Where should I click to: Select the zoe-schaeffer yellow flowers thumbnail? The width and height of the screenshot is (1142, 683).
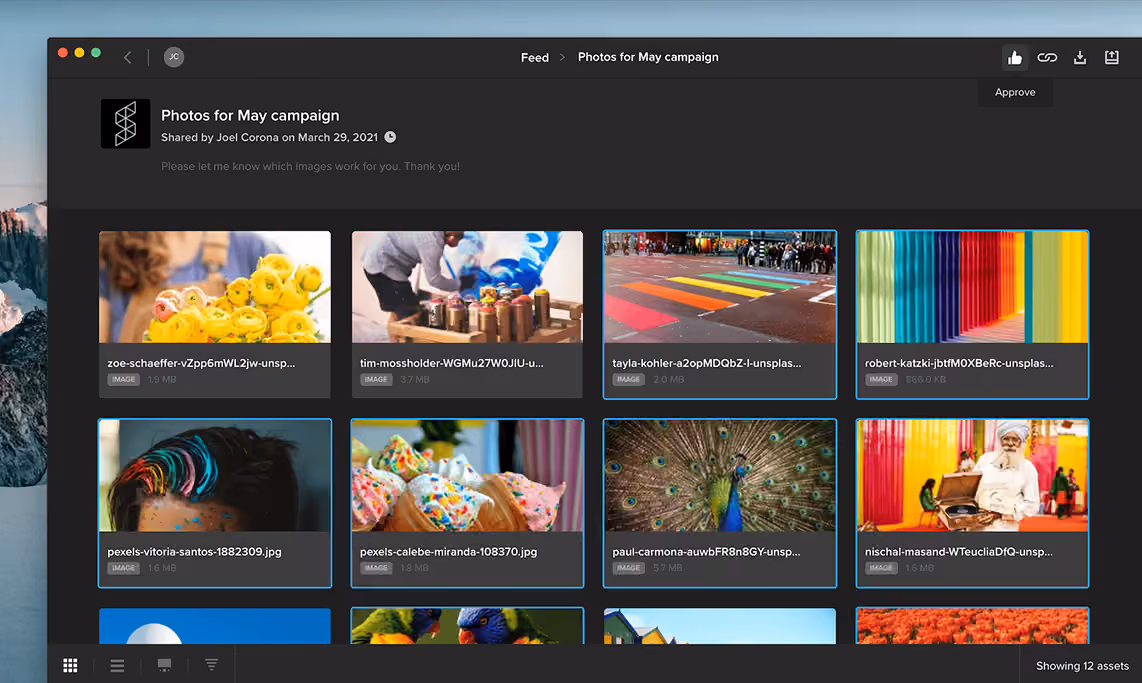pyautogui.click(x=215, y=287)
